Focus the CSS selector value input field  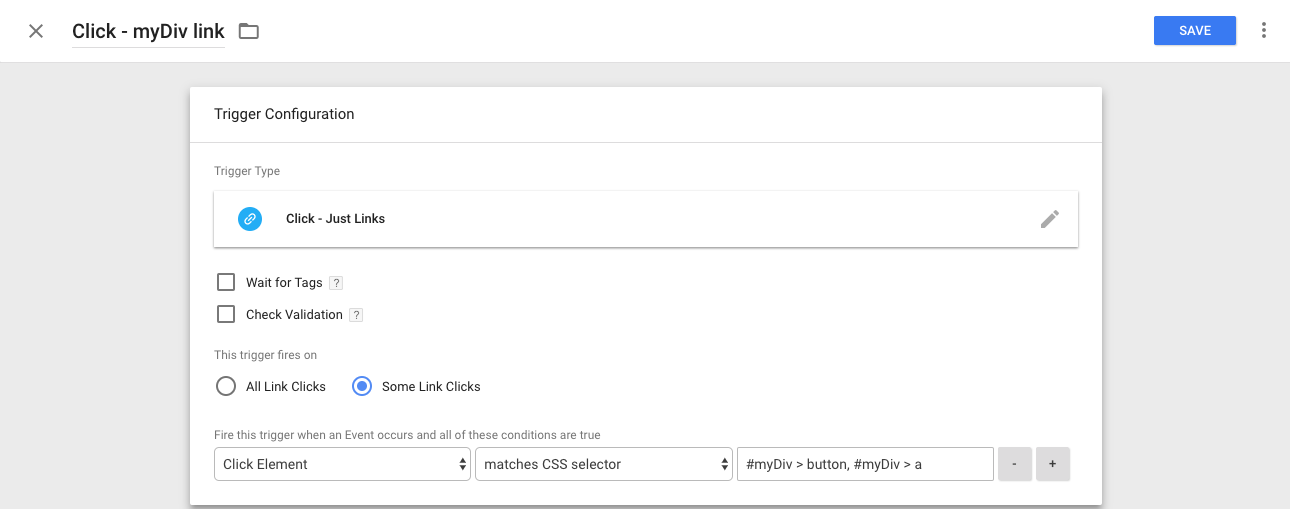(865, 464)
